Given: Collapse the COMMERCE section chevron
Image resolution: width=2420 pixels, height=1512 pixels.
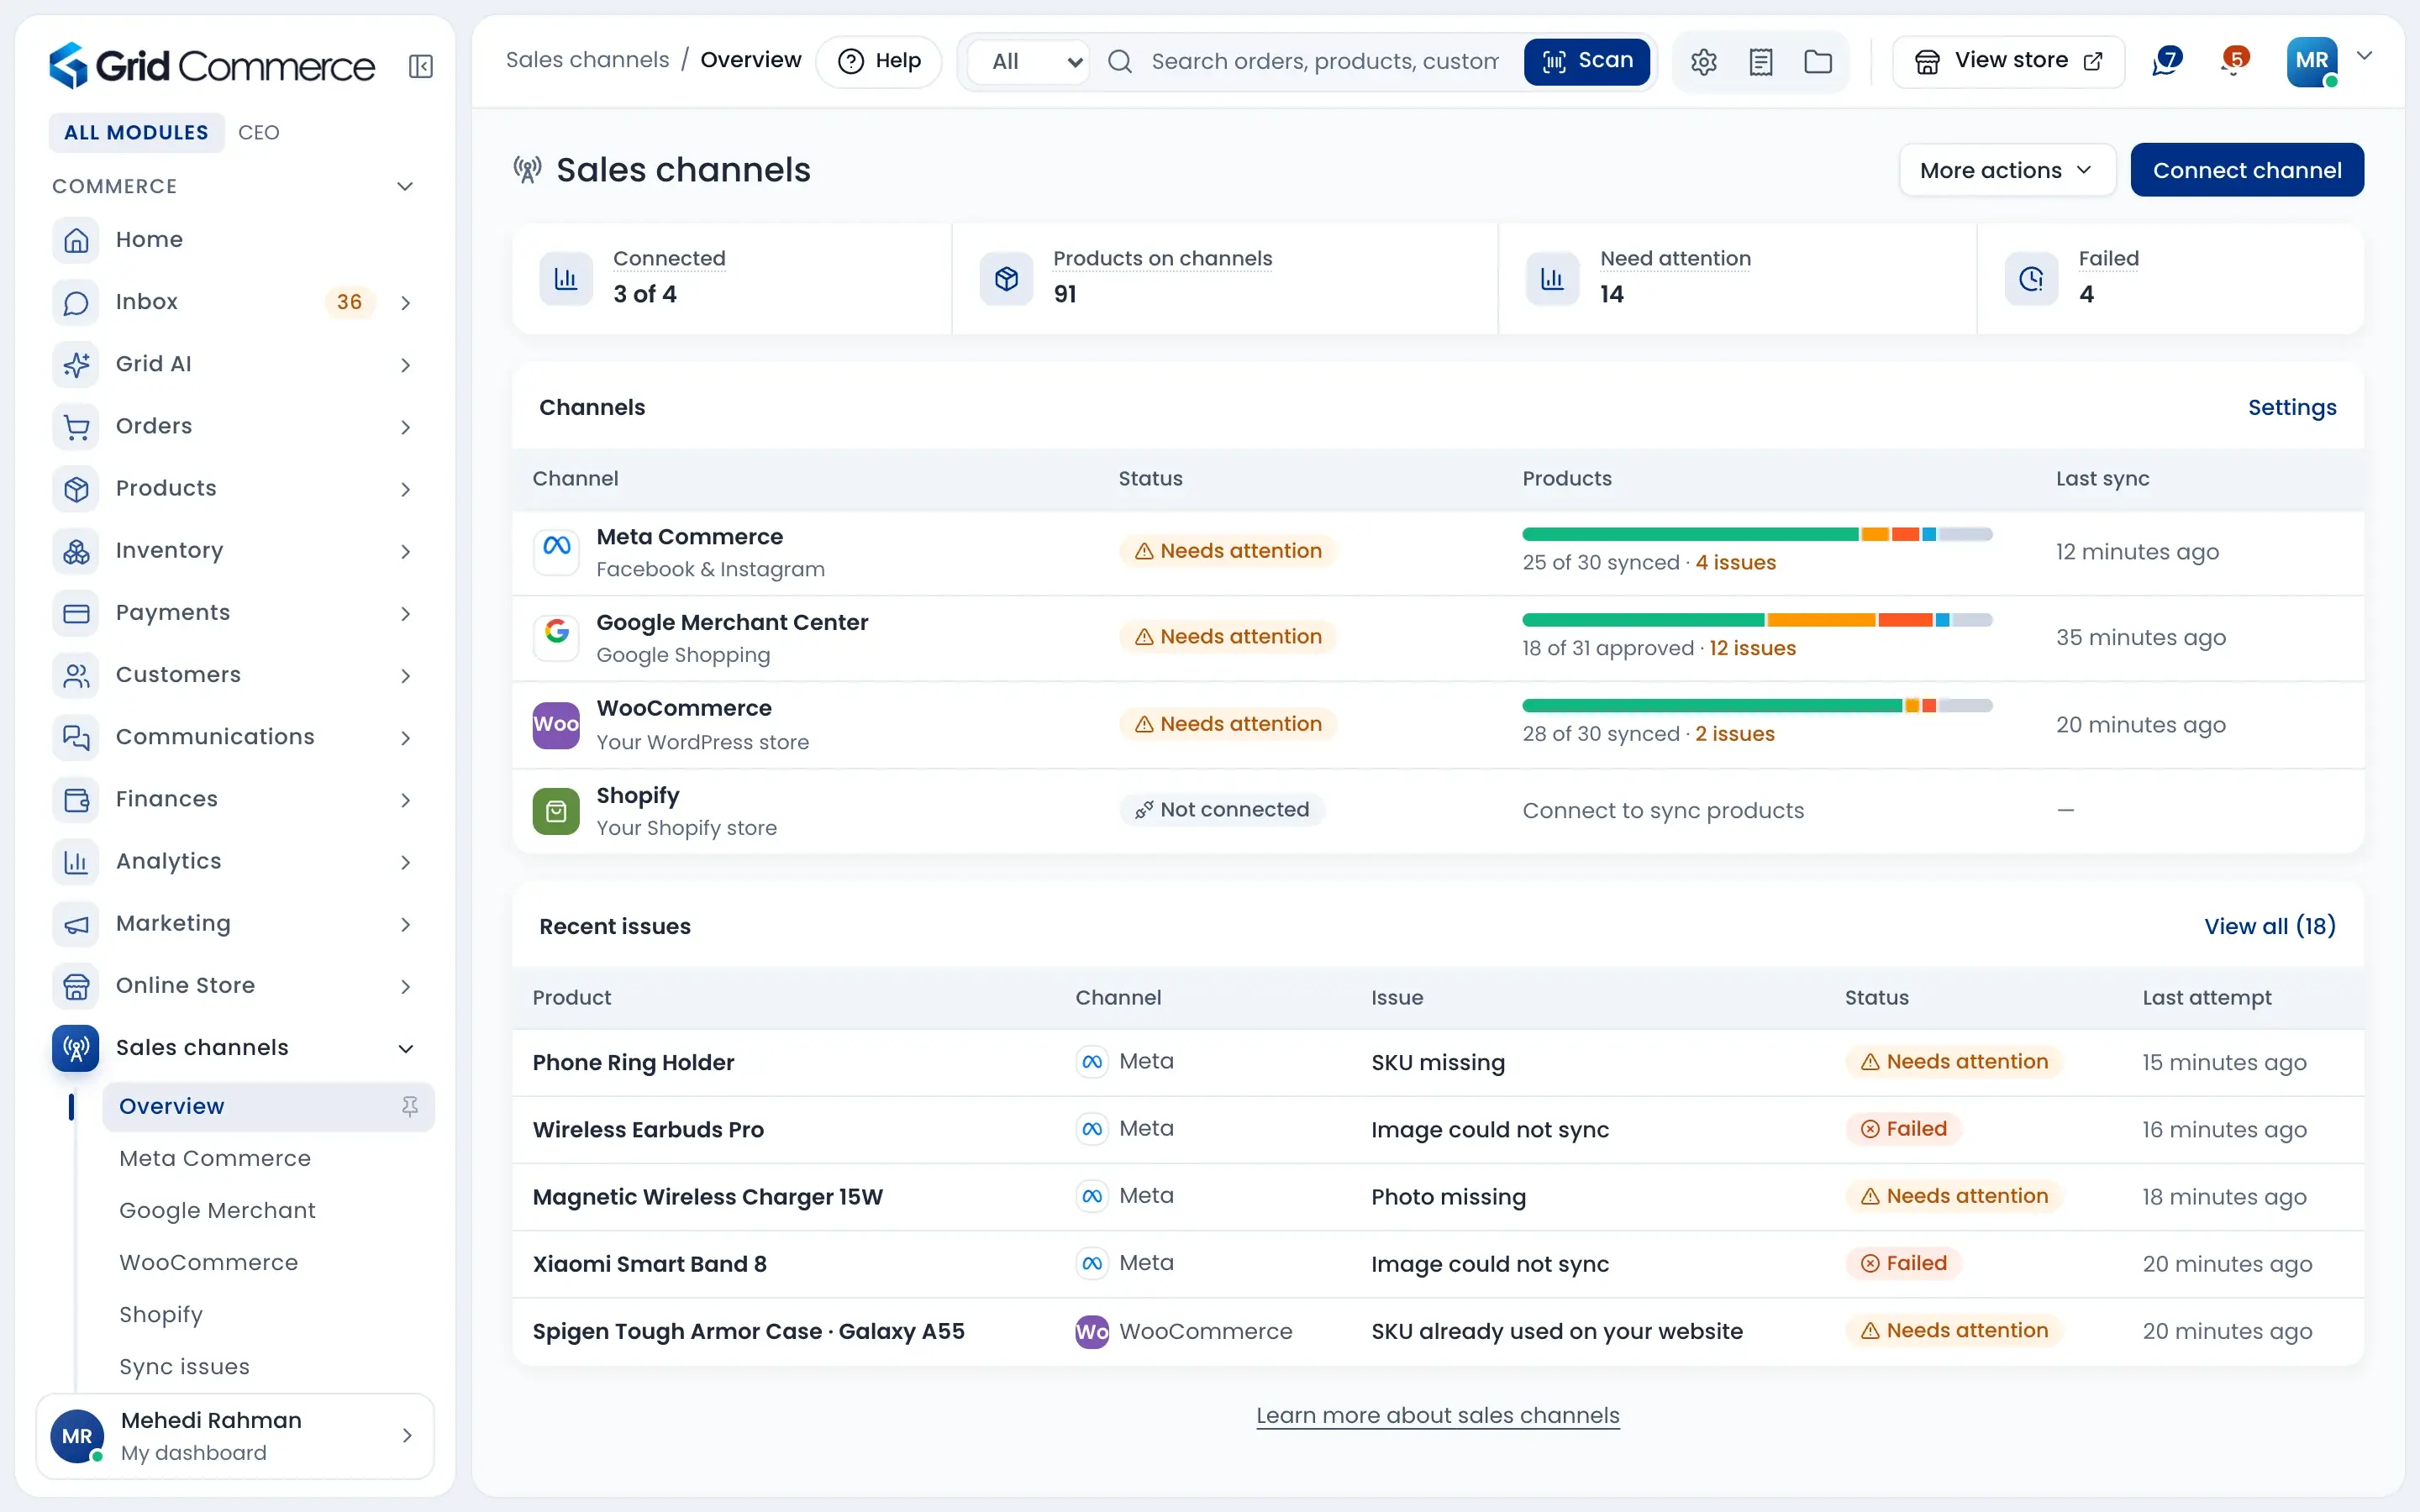Looking at the screenshot, I should click(x=405, y=186).
